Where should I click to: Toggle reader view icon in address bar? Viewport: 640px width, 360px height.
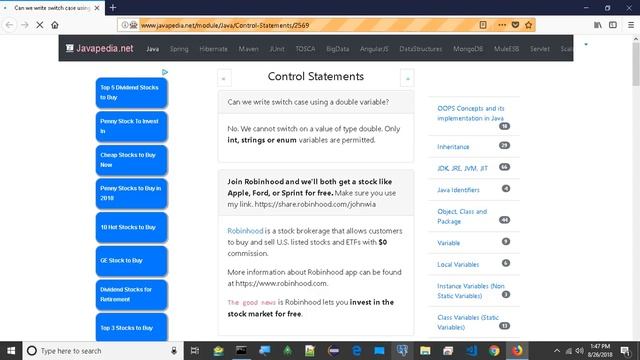coord(483,25)
